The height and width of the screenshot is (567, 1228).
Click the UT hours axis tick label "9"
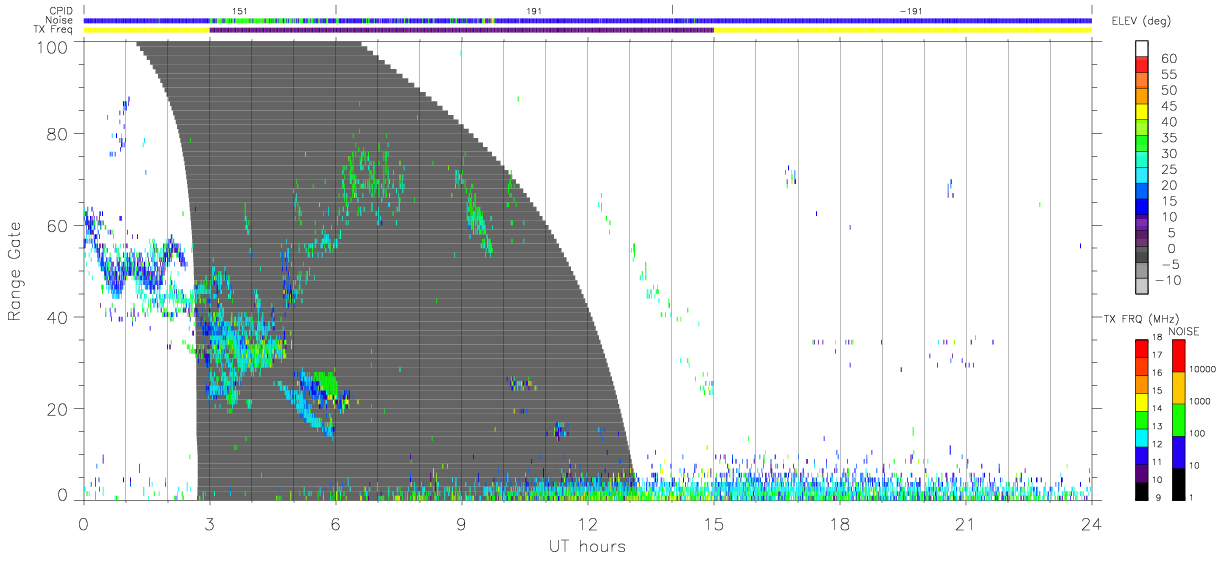(x=461, y=524)
